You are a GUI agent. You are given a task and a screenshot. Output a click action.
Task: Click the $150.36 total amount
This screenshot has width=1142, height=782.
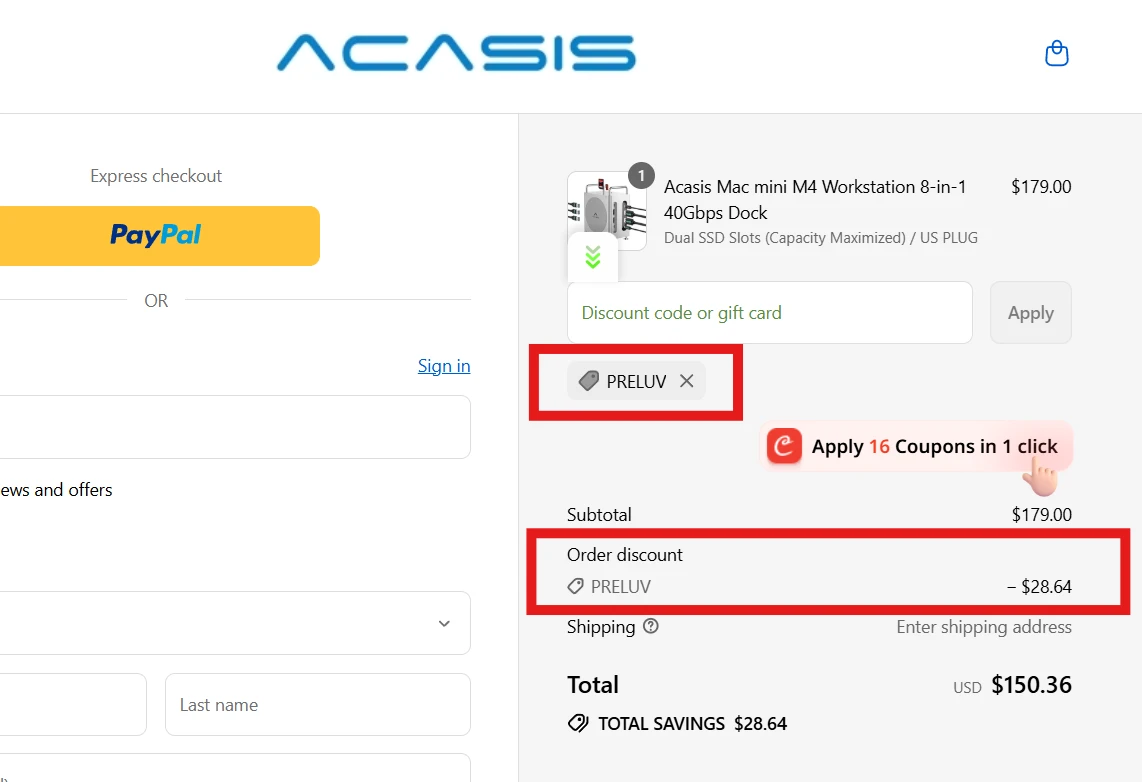point(1031,684)
